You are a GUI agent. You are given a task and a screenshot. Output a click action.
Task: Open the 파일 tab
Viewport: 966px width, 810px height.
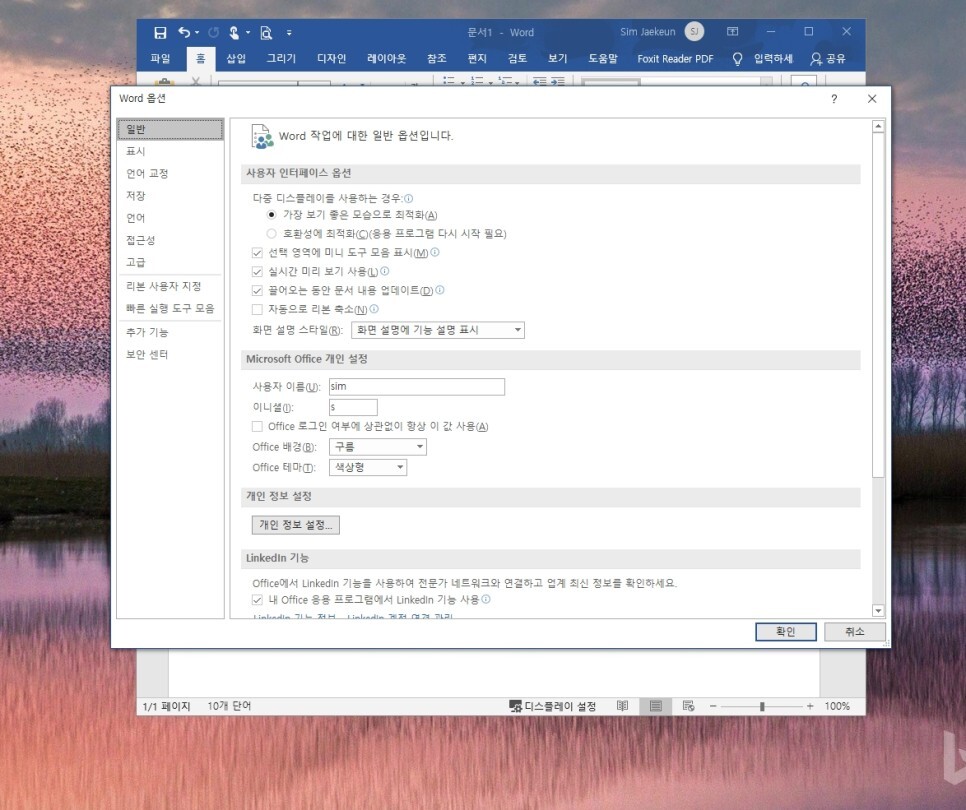[160, 59]
